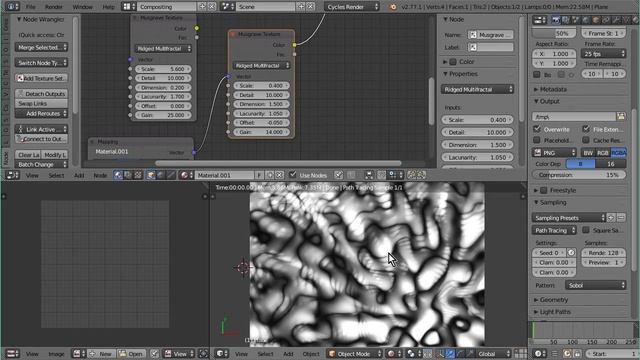Click the Properties editor type icon
The image size is (640, 360).
(540, 20)
